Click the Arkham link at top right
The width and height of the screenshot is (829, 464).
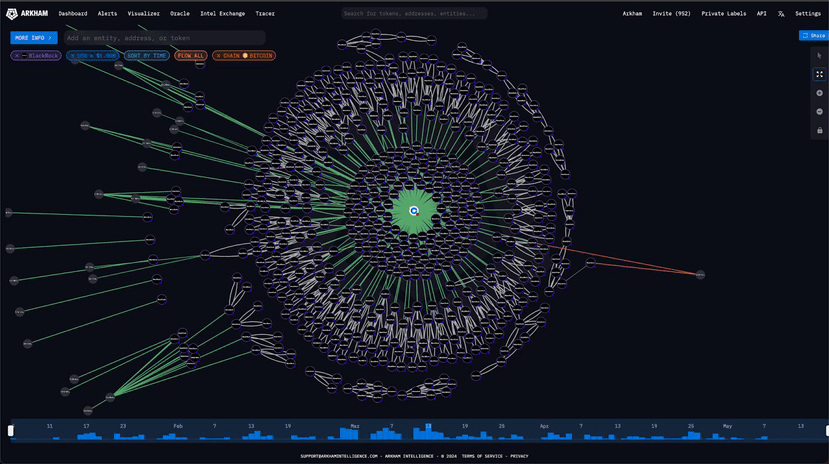click(632, 14)
